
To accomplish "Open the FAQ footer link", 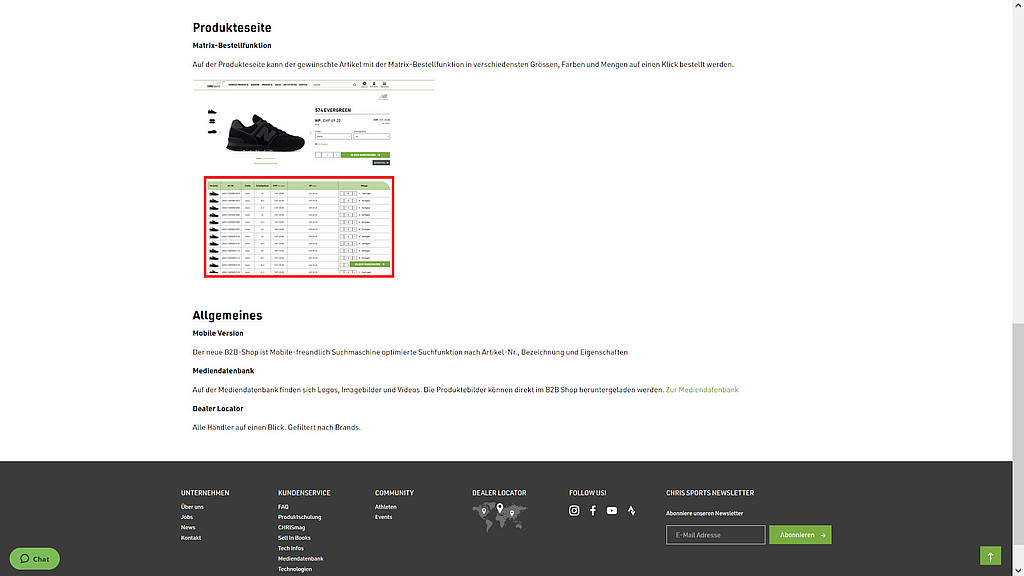I will click(x=283, y=507).
